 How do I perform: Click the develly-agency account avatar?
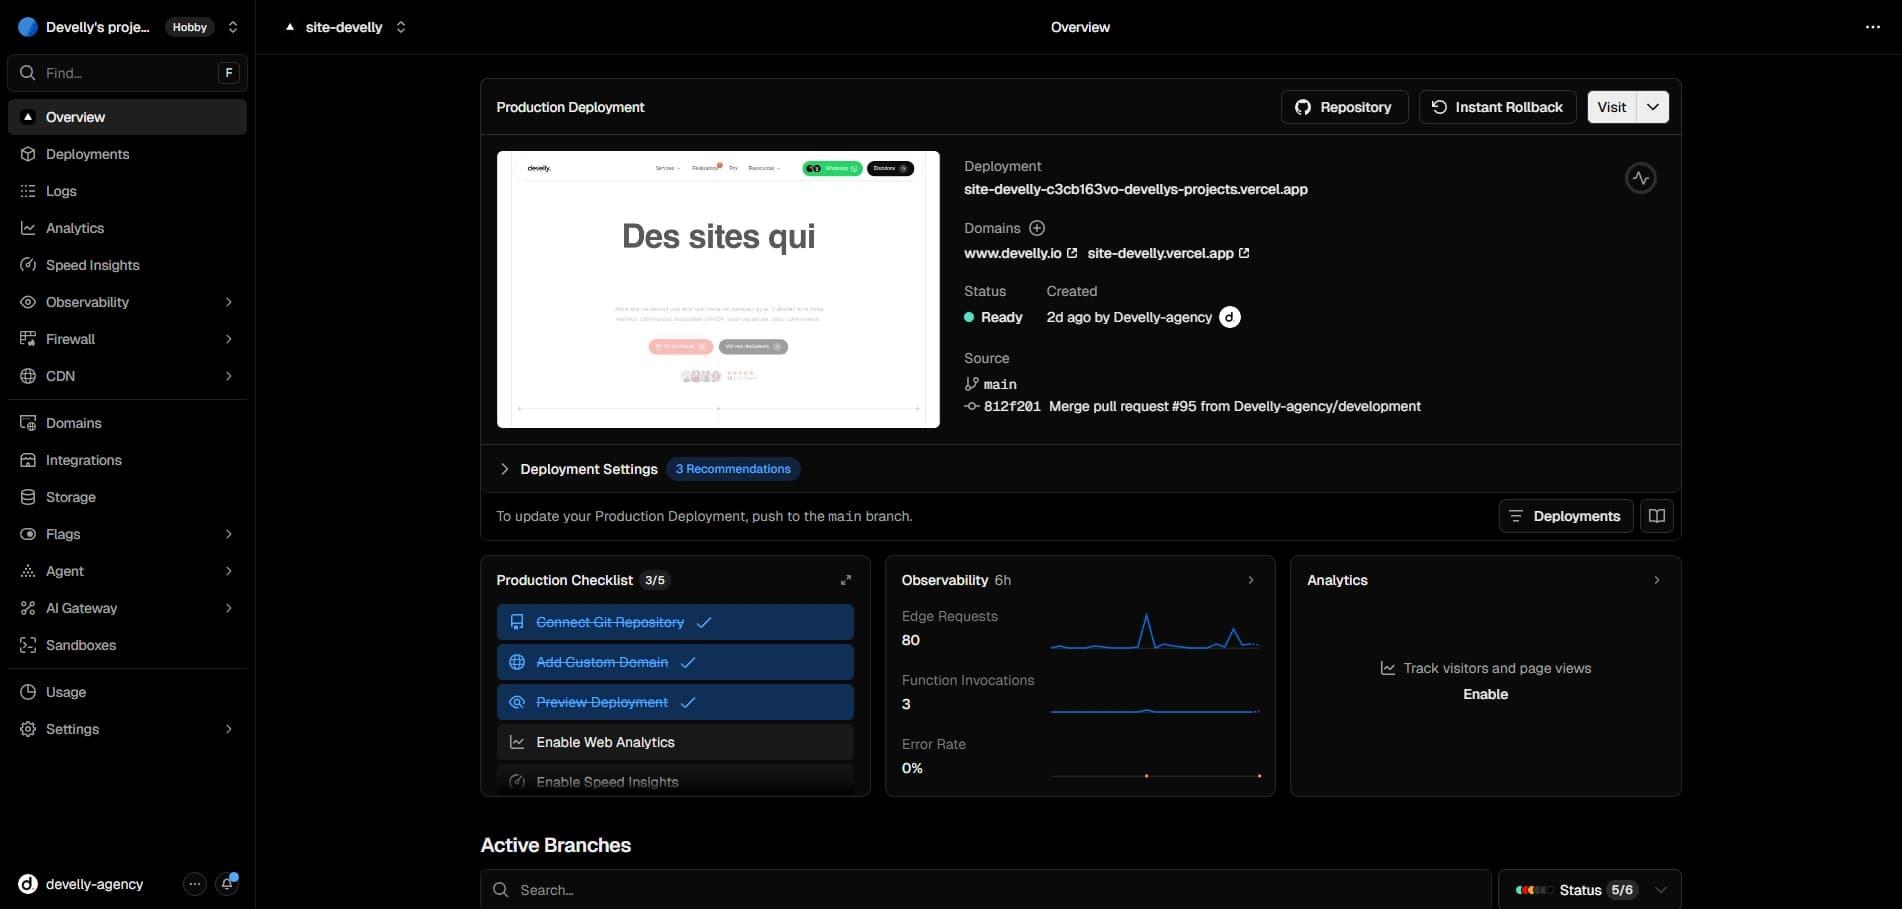coord(28,884)
